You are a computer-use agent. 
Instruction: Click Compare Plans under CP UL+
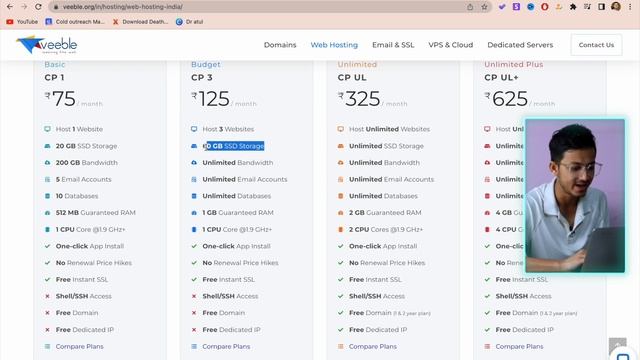(x=519, y=346)
